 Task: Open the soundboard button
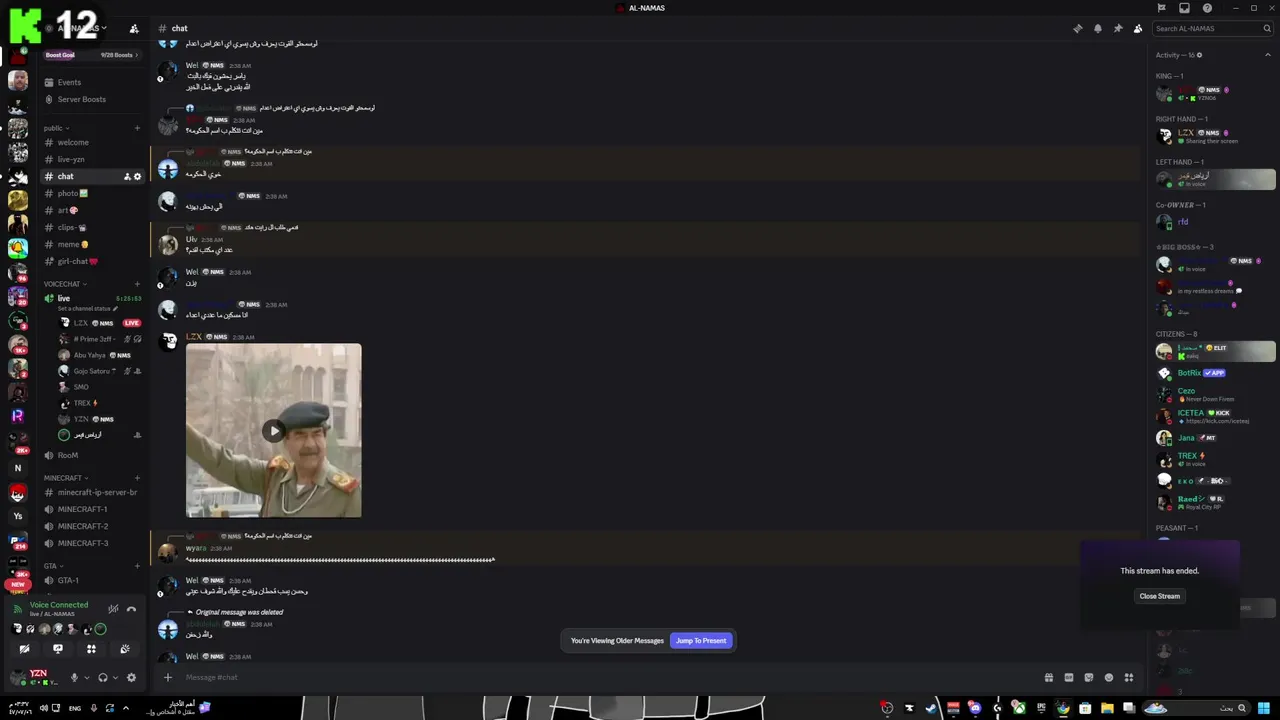click(x=125, y=649)
